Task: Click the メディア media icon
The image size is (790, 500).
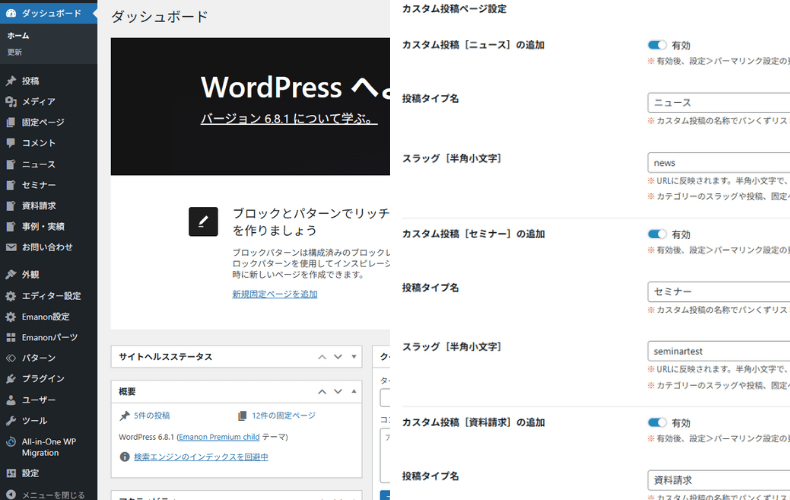Action: coord(11,101)
